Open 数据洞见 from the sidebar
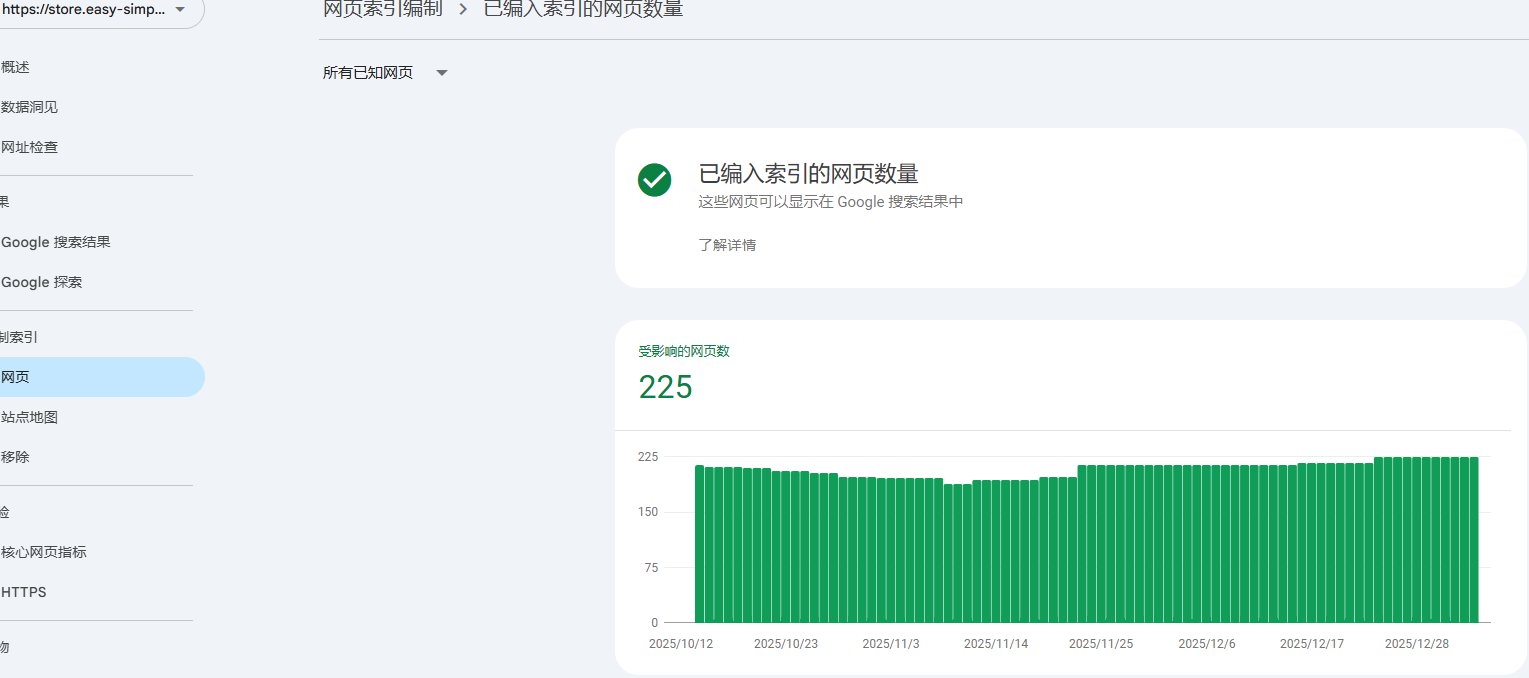The height and width of the screenshot is (678, 1529). click(30, 107)
